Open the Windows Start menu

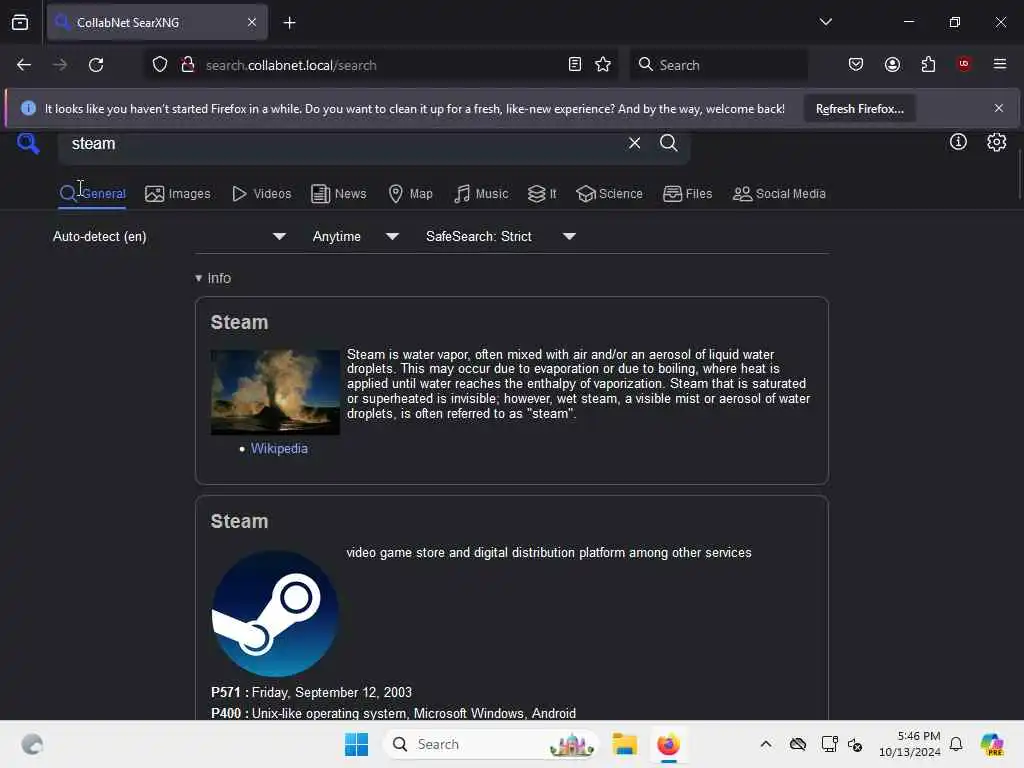(x=357, y=744)
